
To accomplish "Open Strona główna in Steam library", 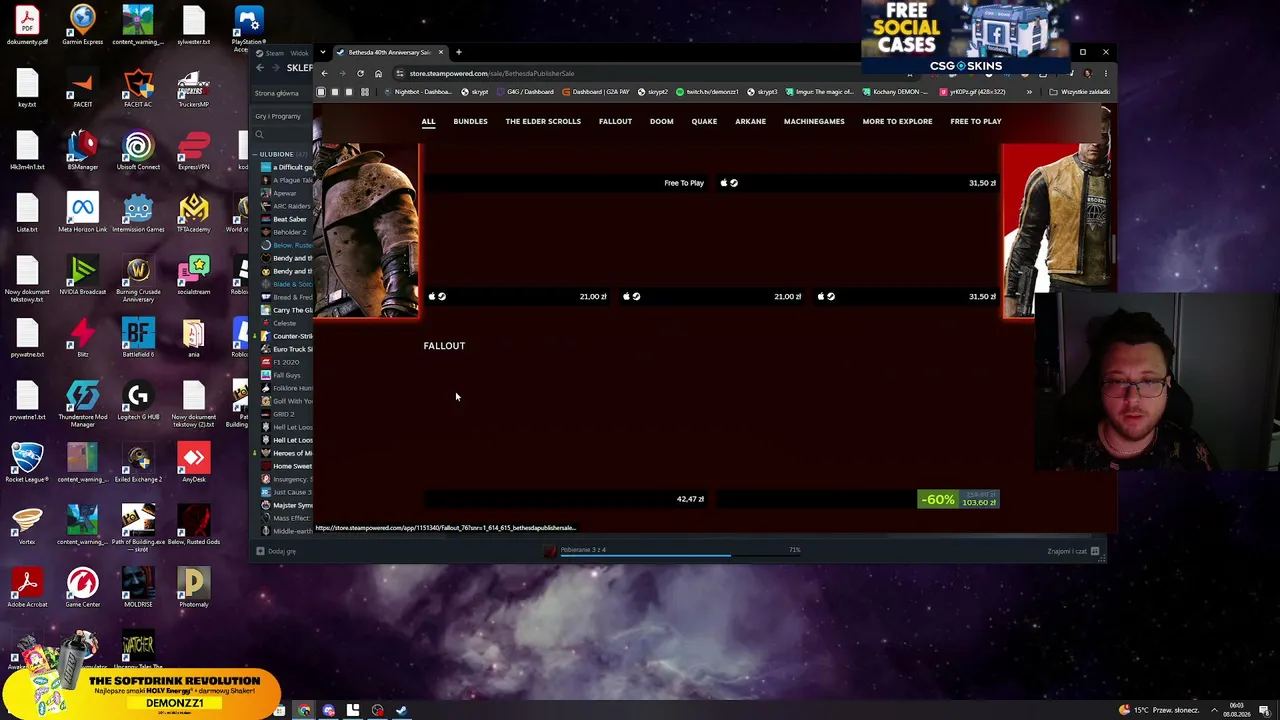I will pos(277,93).
